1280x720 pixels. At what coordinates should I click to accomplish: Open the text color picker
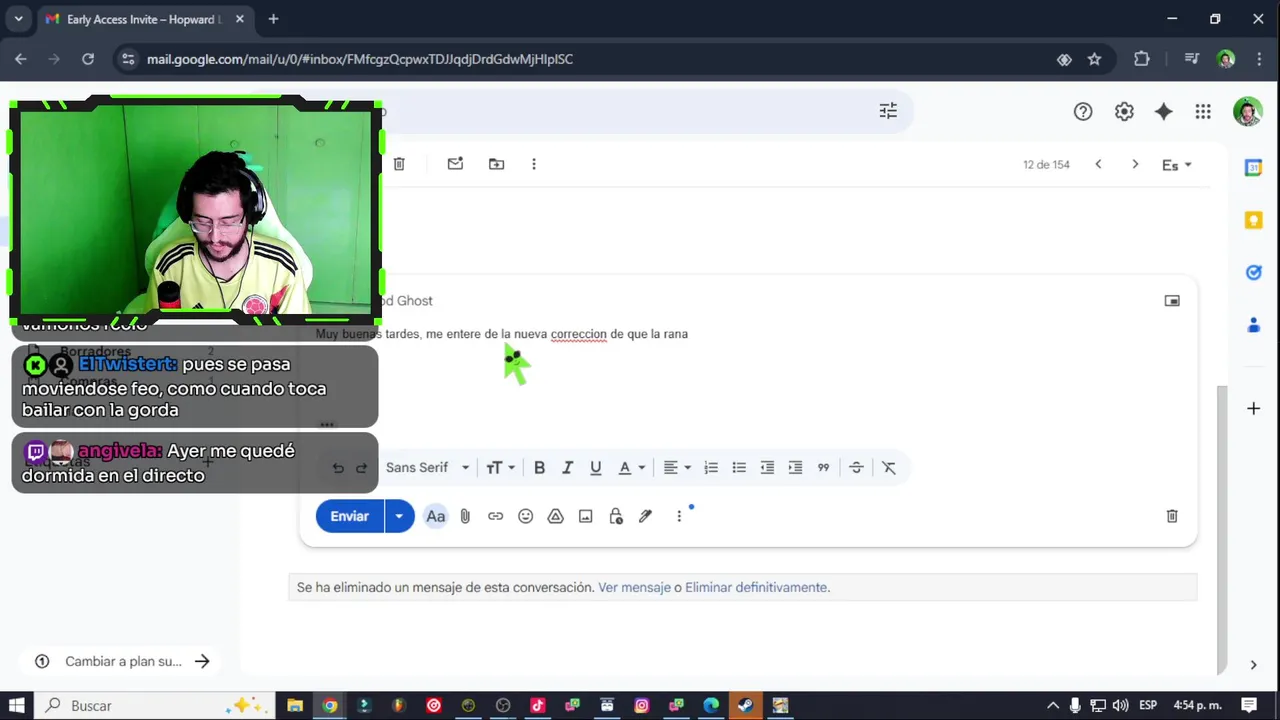630,468
